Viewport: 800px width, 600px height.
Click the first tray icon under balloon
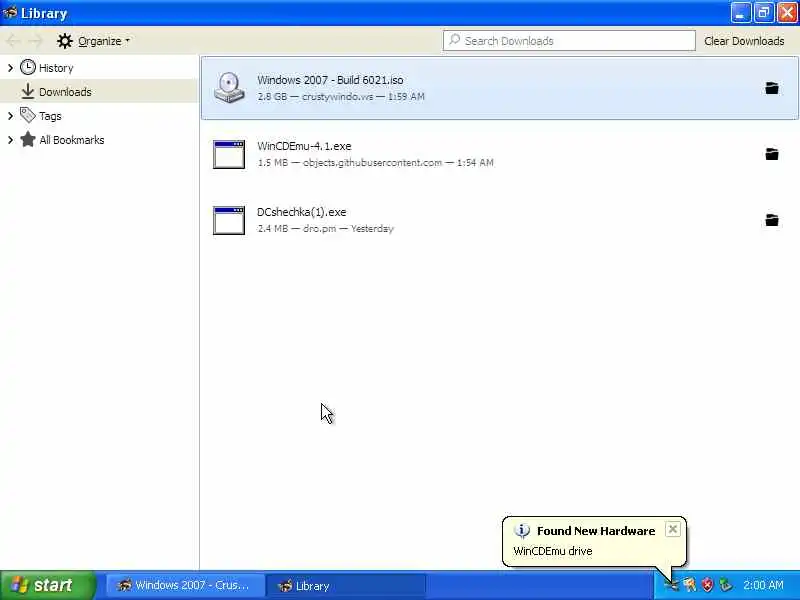(671, 585)
